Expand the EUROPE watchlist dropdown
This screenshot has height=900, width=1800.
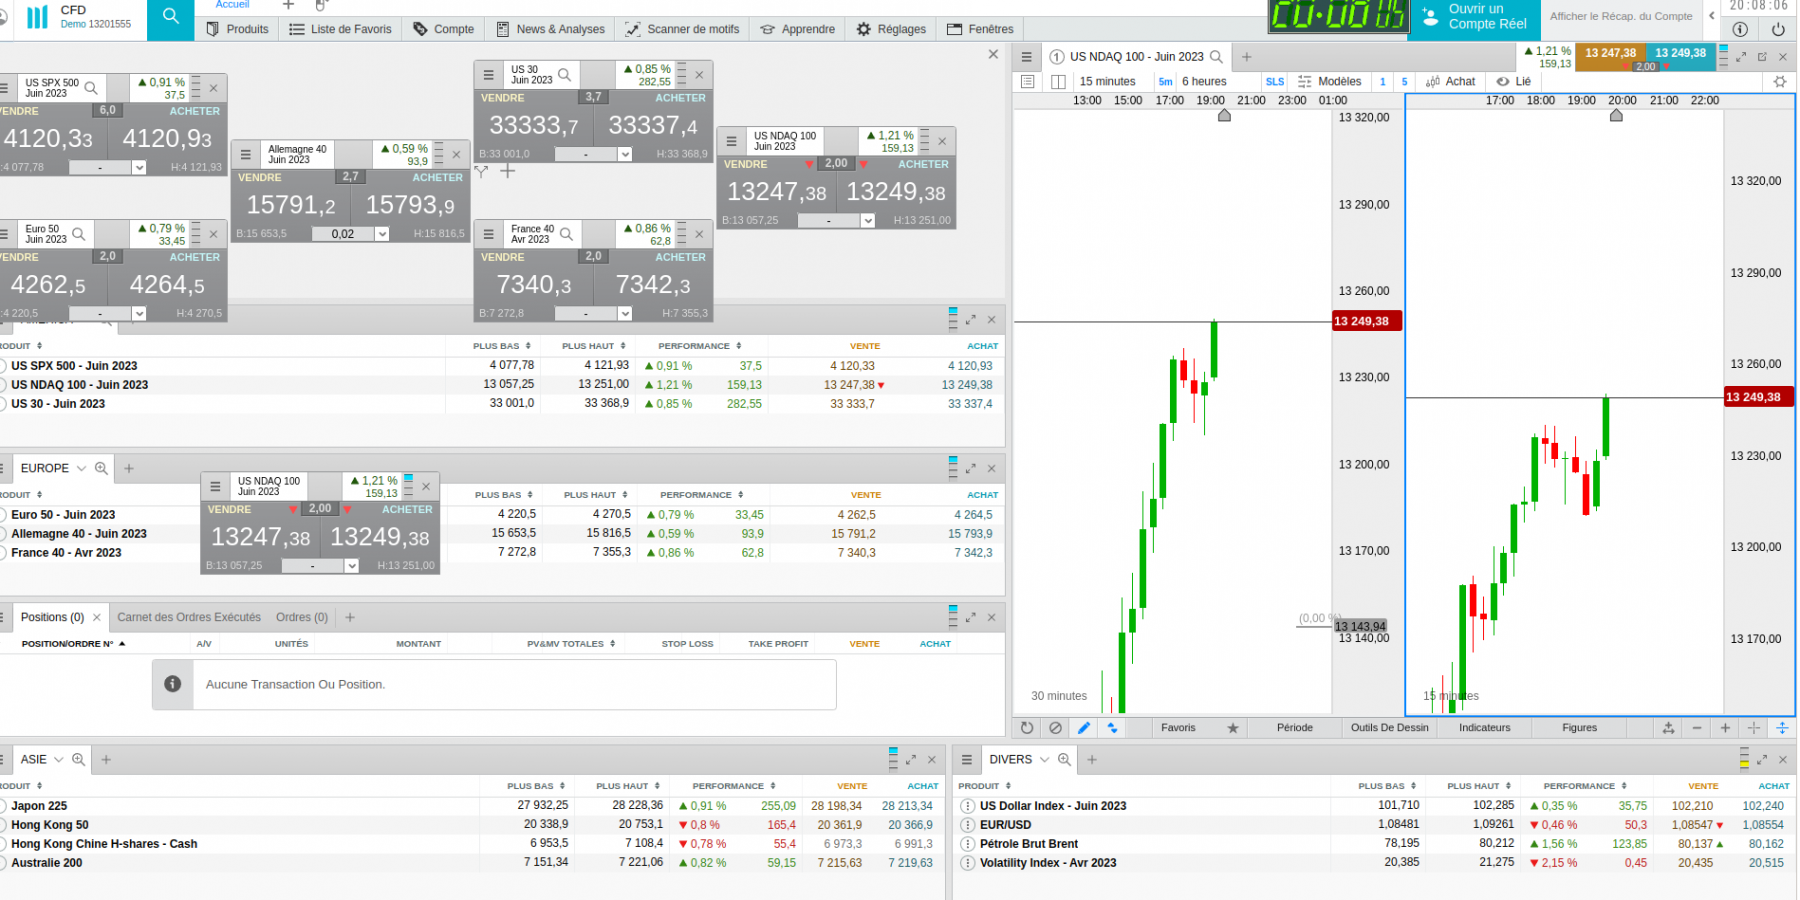(81, 468)
